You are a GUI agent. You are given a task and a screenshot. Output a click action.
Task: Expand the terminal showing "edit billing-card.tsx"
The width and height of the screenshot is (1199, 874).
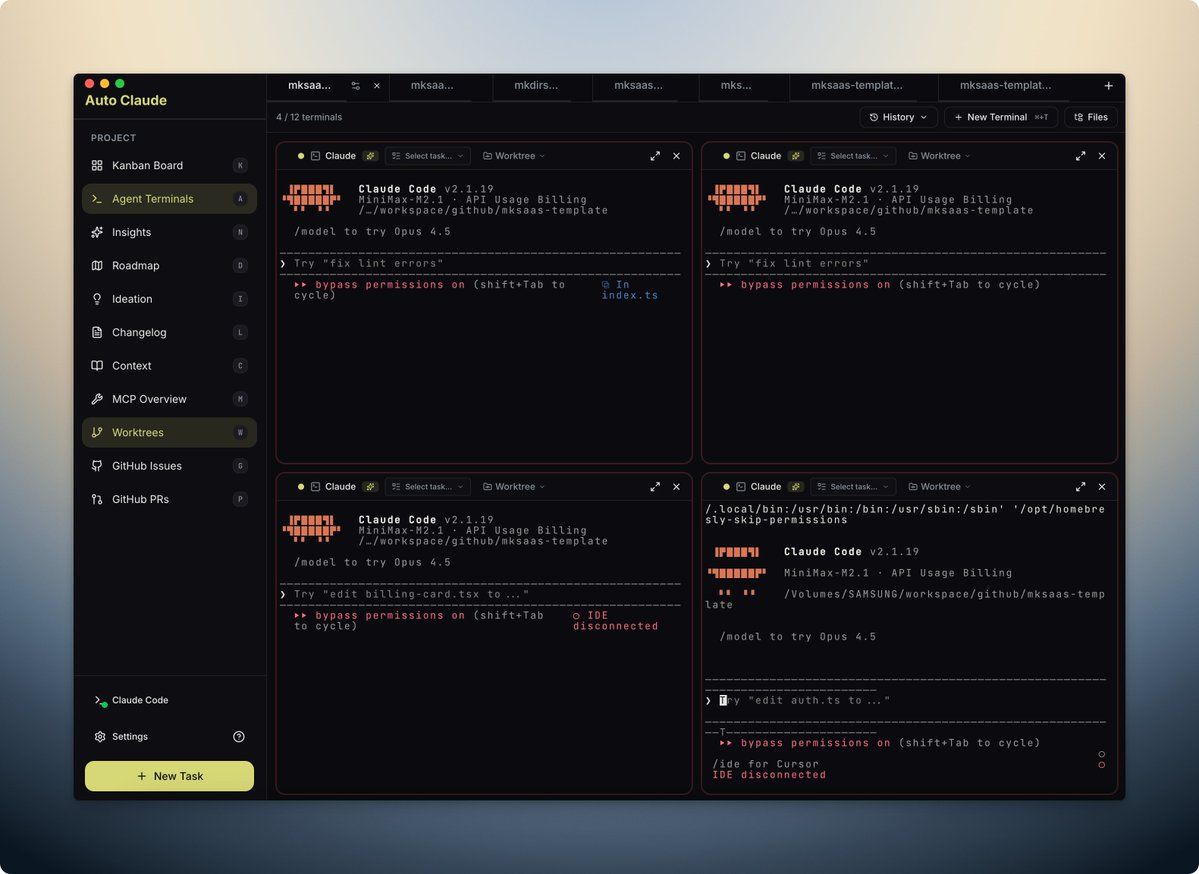tap(655, 487)
